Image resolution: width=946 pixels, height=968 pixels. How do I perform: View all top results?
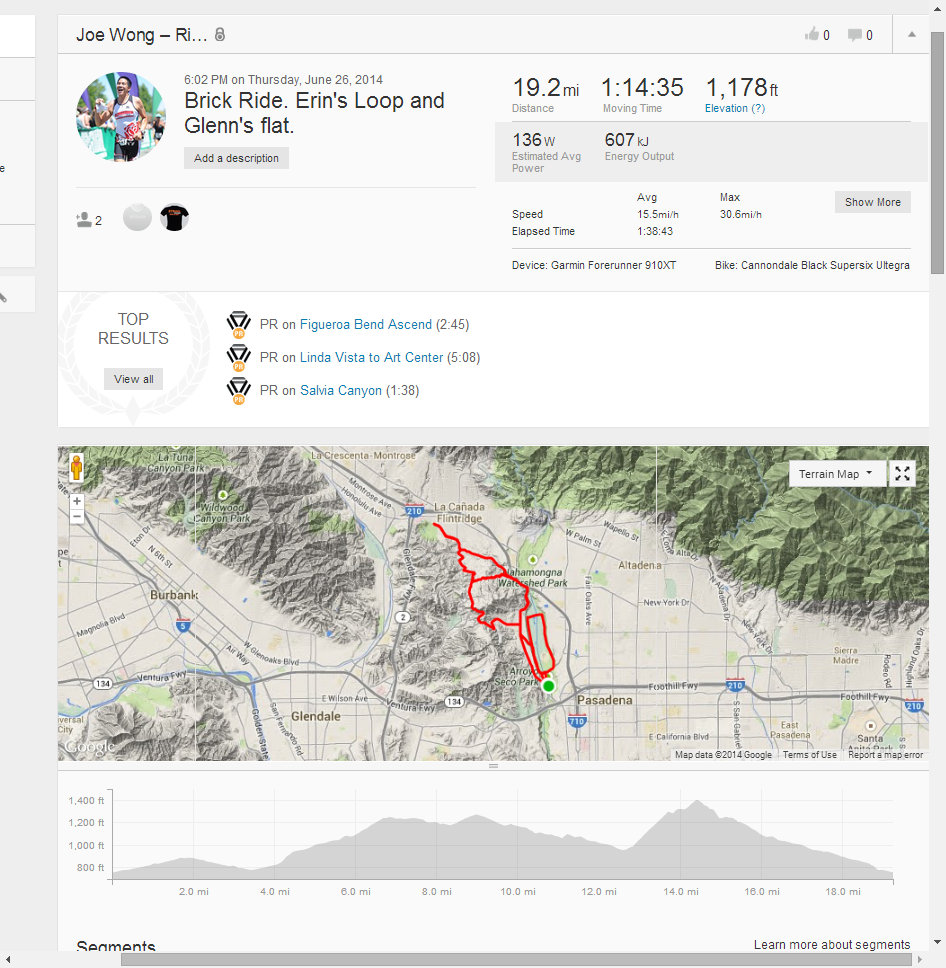click(x=133, y=379)
